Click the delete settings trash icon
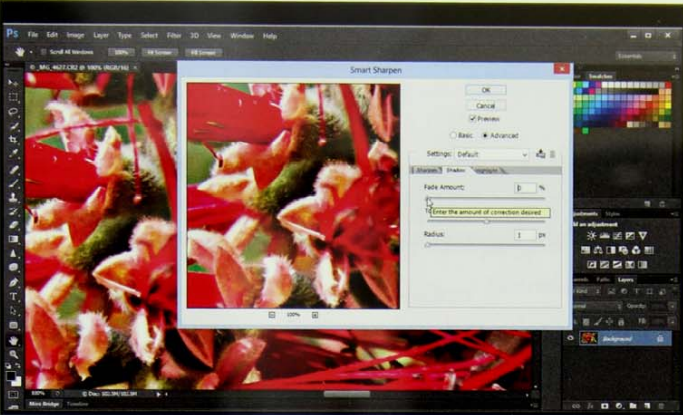The width and height of the screenshot is (683, 415). tap(552, 154)
